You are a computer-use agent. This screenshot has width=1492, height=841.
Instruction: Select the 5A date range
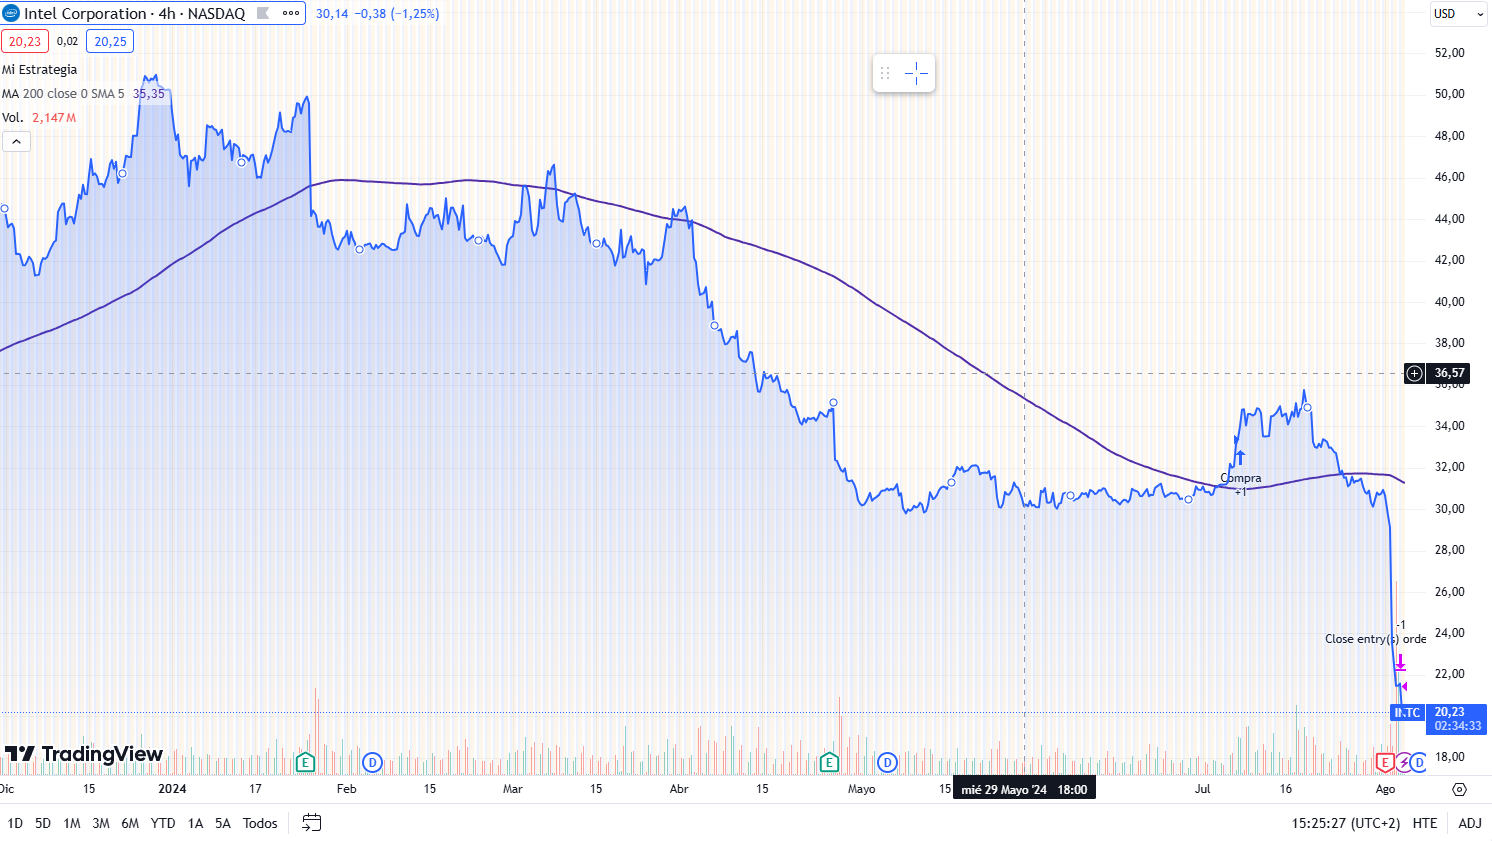223,823
